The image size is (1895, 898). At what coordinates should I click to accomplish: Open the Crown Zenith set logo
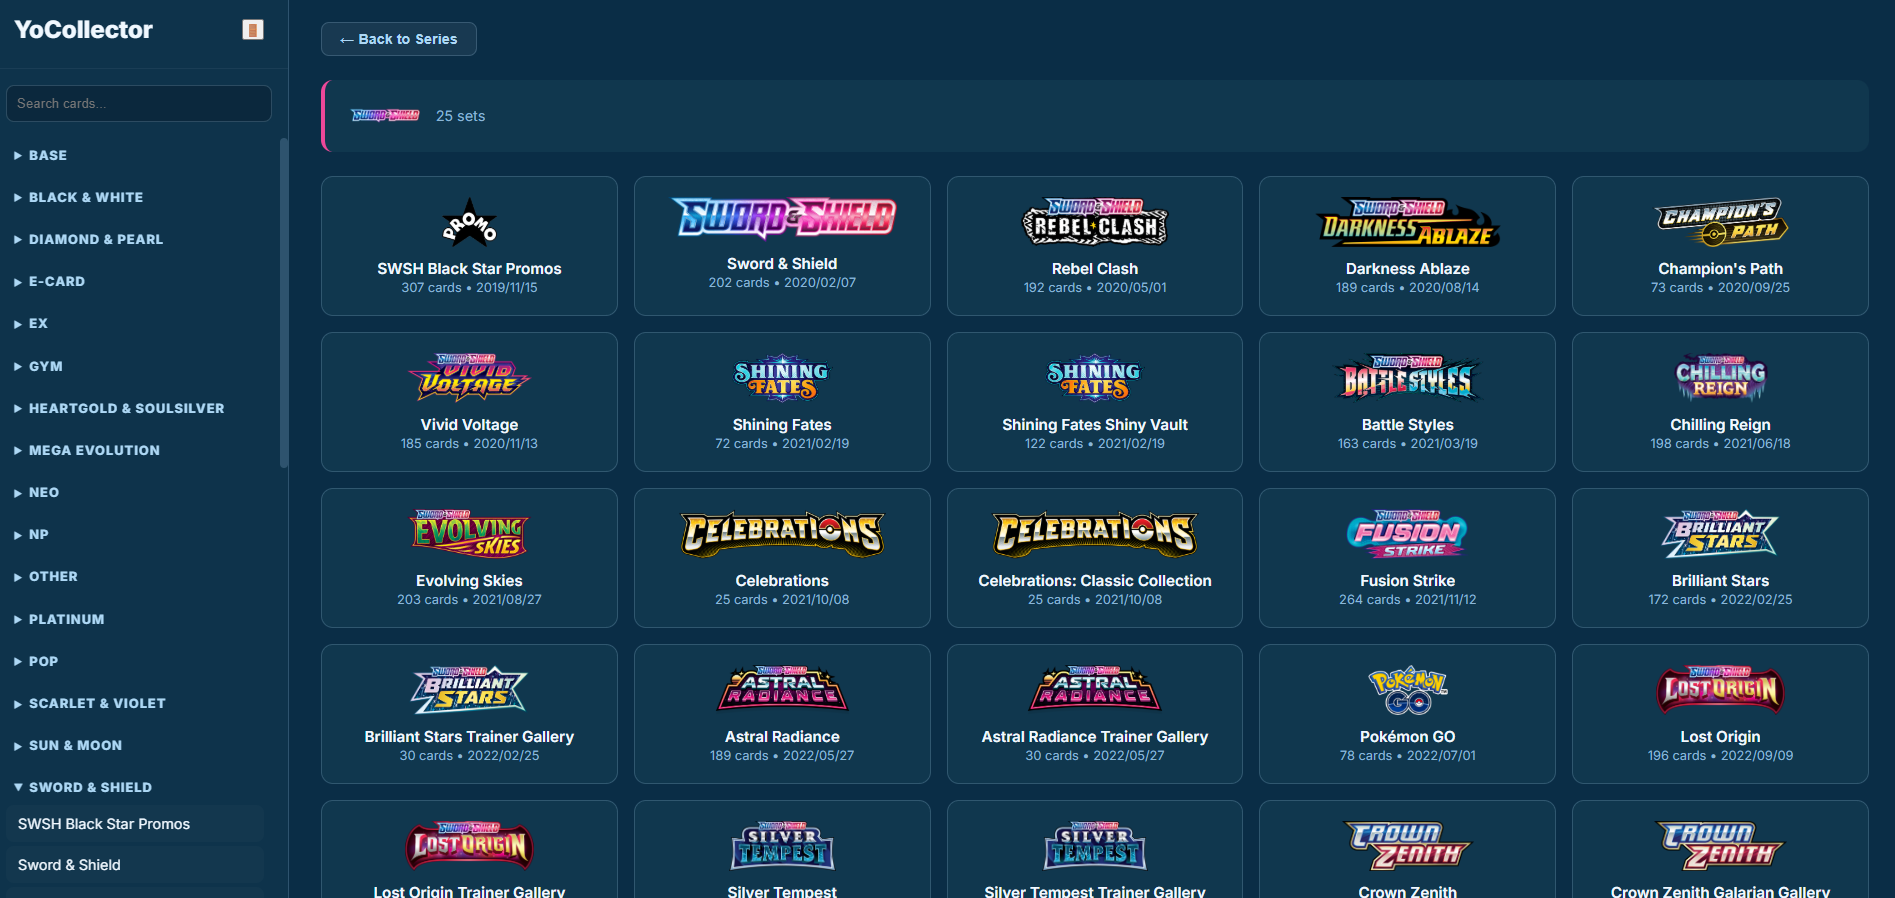tap(1408, 847)
